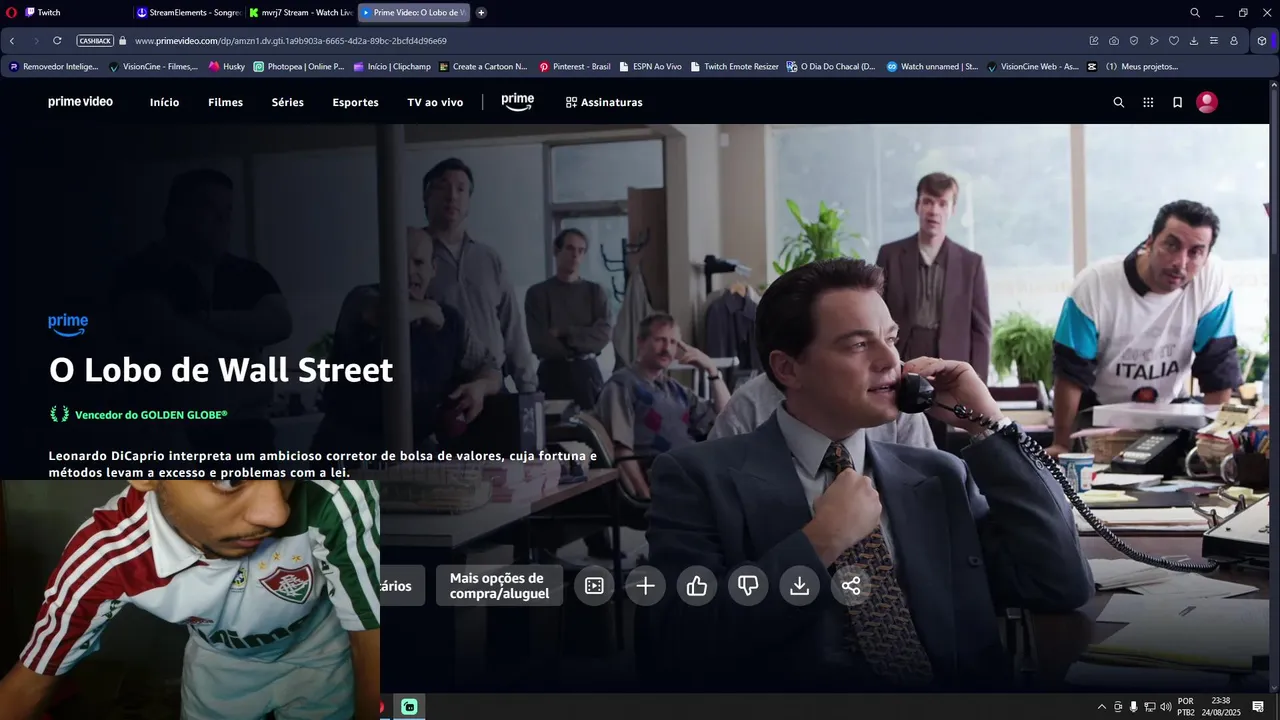Open the Séries menu
Viewport: 1280px width, 720px height.
click(x=287, y=102)
